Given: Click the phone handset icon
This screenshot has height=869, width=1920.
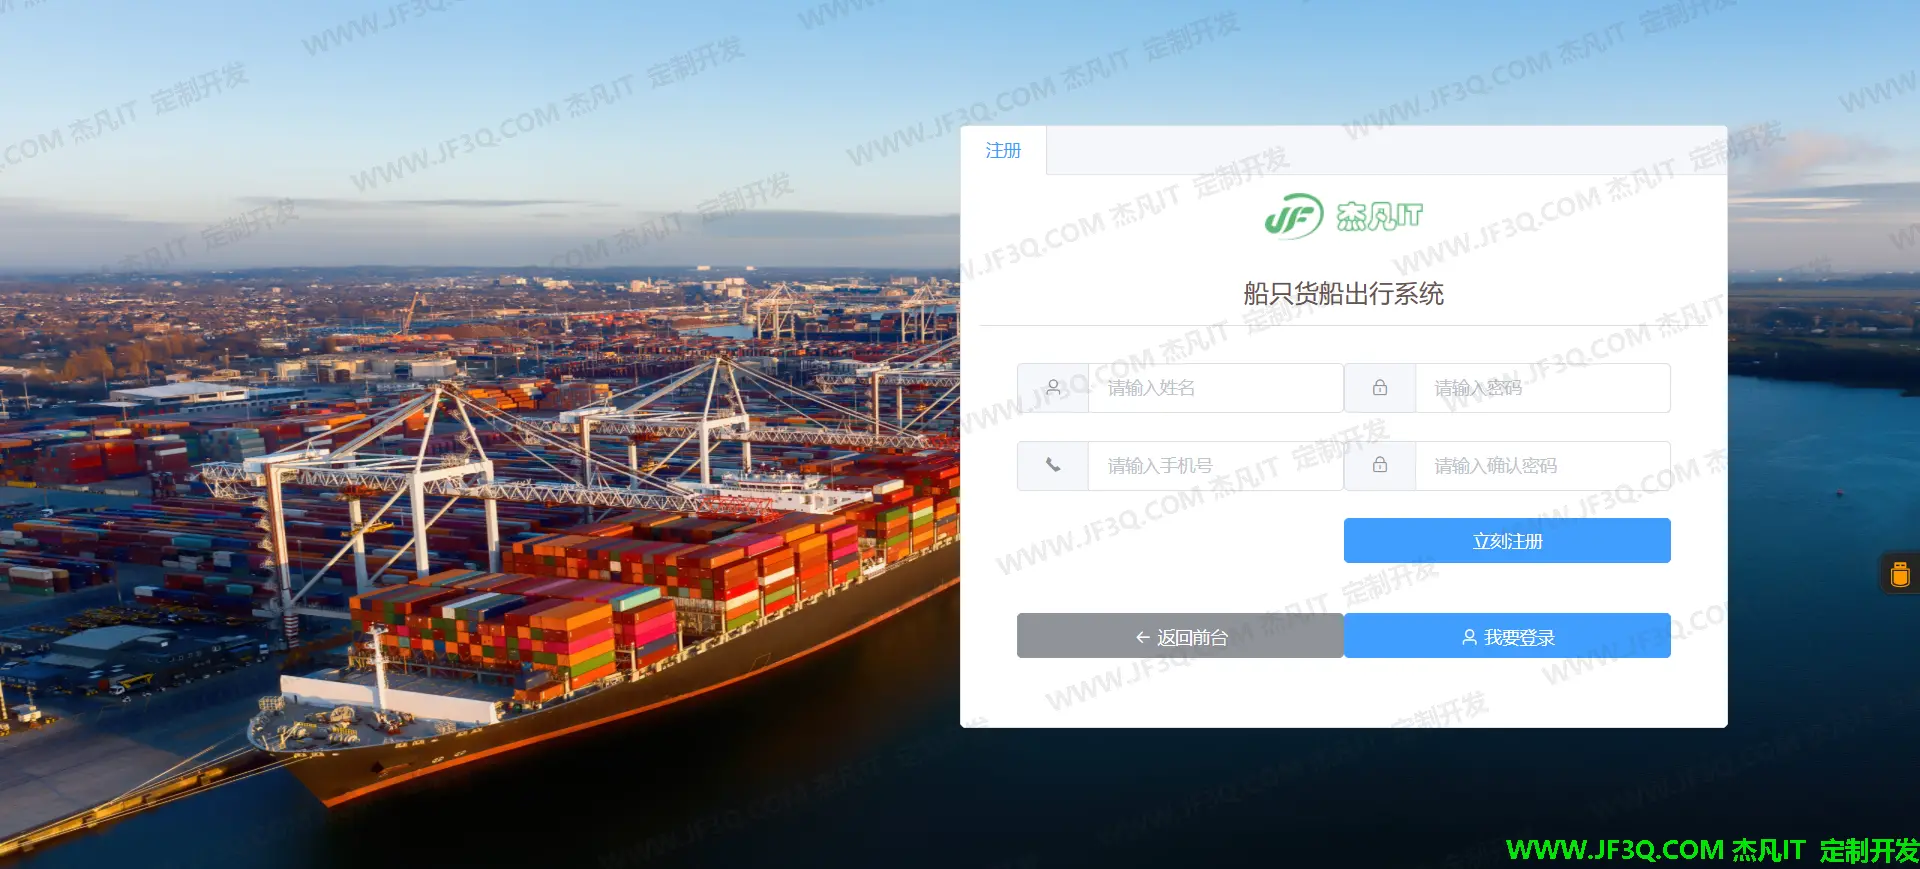Looking at the screenshot, I should point(1053,465).
